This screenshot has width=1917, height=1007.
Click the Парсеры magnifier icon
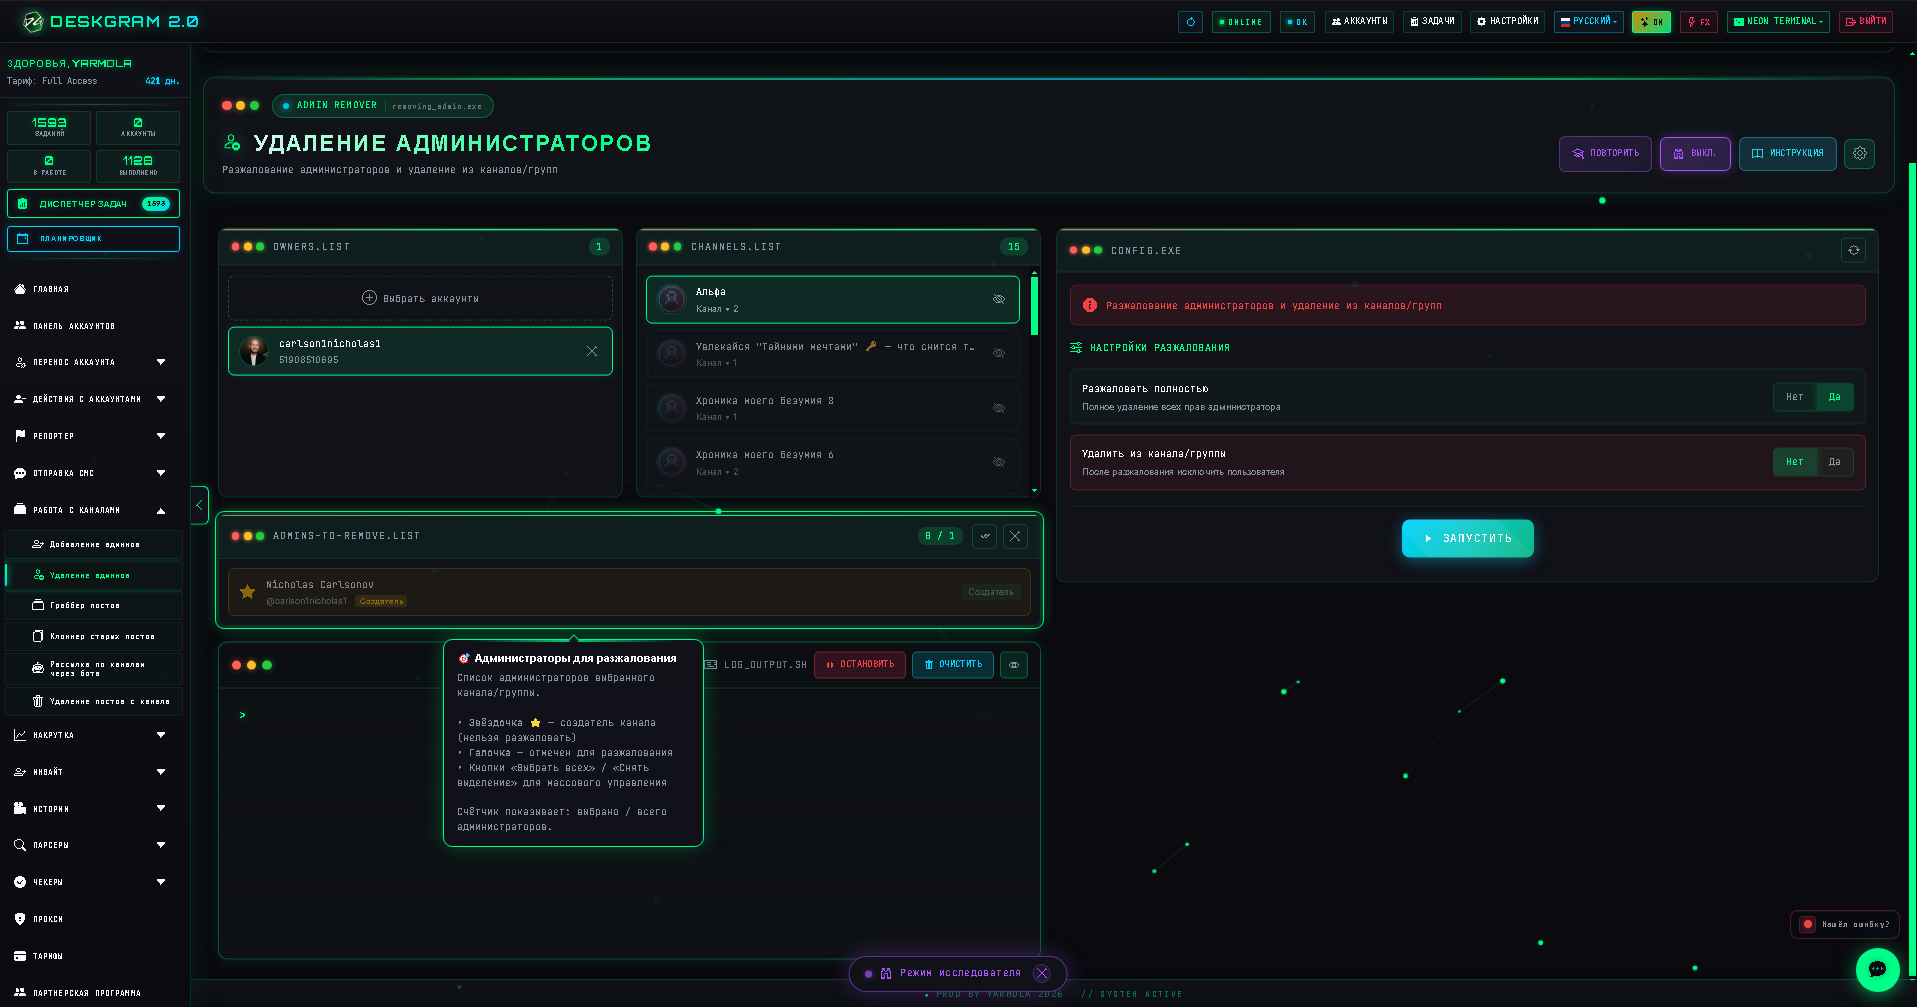point(20,845)
